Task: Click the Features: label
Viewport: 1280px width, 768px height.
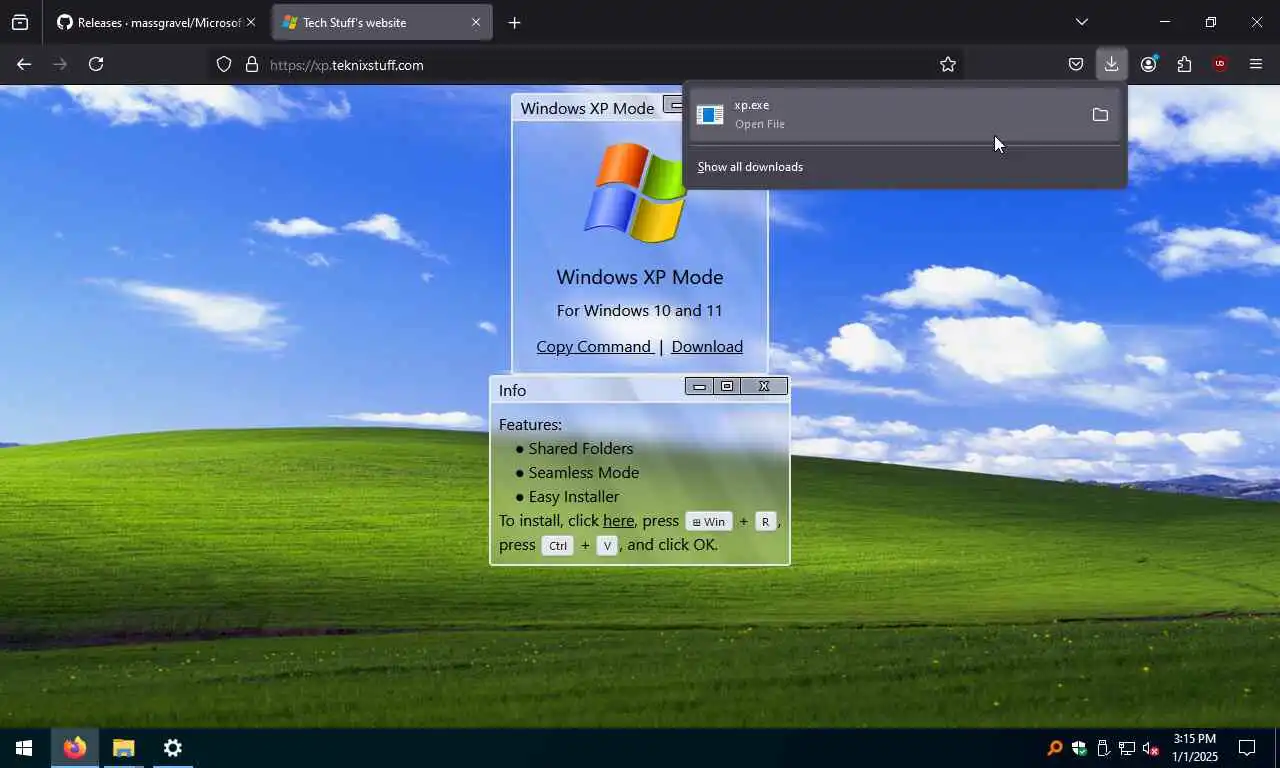Action: point(530,425)
